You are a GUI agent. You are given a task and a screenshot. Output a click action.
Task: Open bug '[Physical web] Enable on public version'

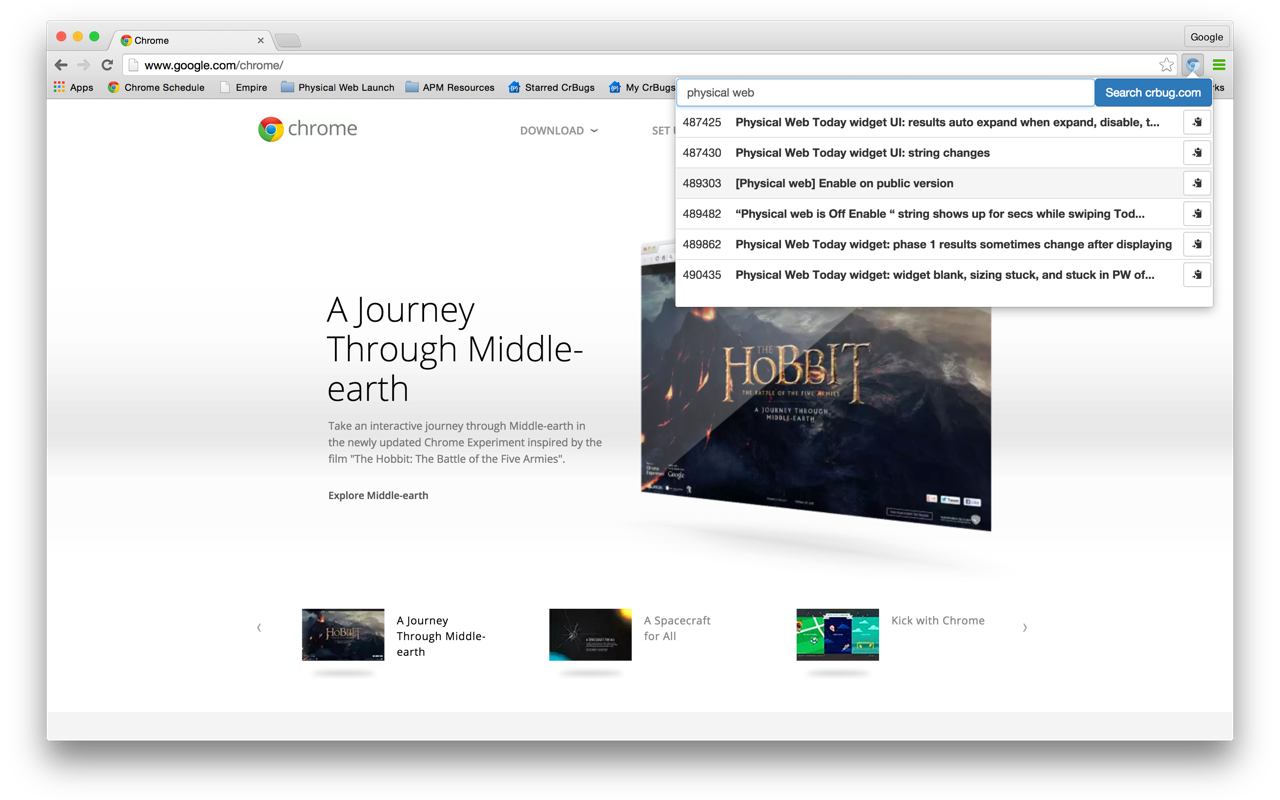[844, 183]
